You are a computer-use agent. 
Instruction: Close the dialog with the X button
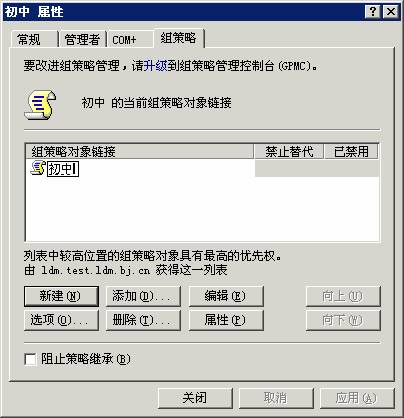pos(391,12)
